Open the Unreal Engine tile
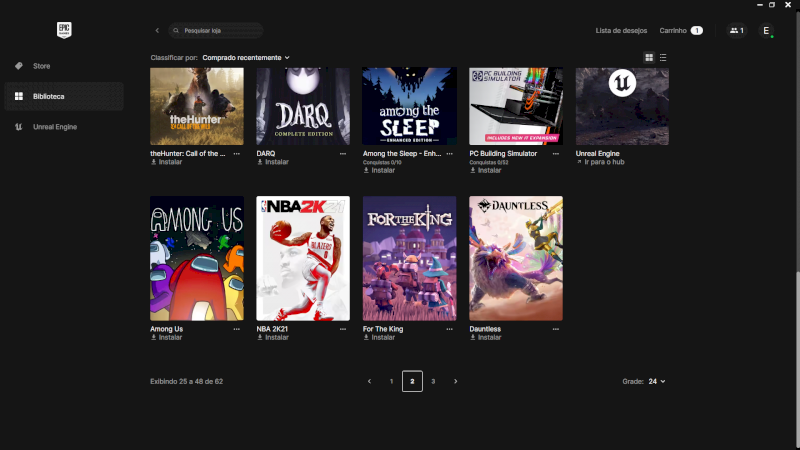The width and height of the screenshot is (800, 450). pyautogui.click(x=622, y=106)
